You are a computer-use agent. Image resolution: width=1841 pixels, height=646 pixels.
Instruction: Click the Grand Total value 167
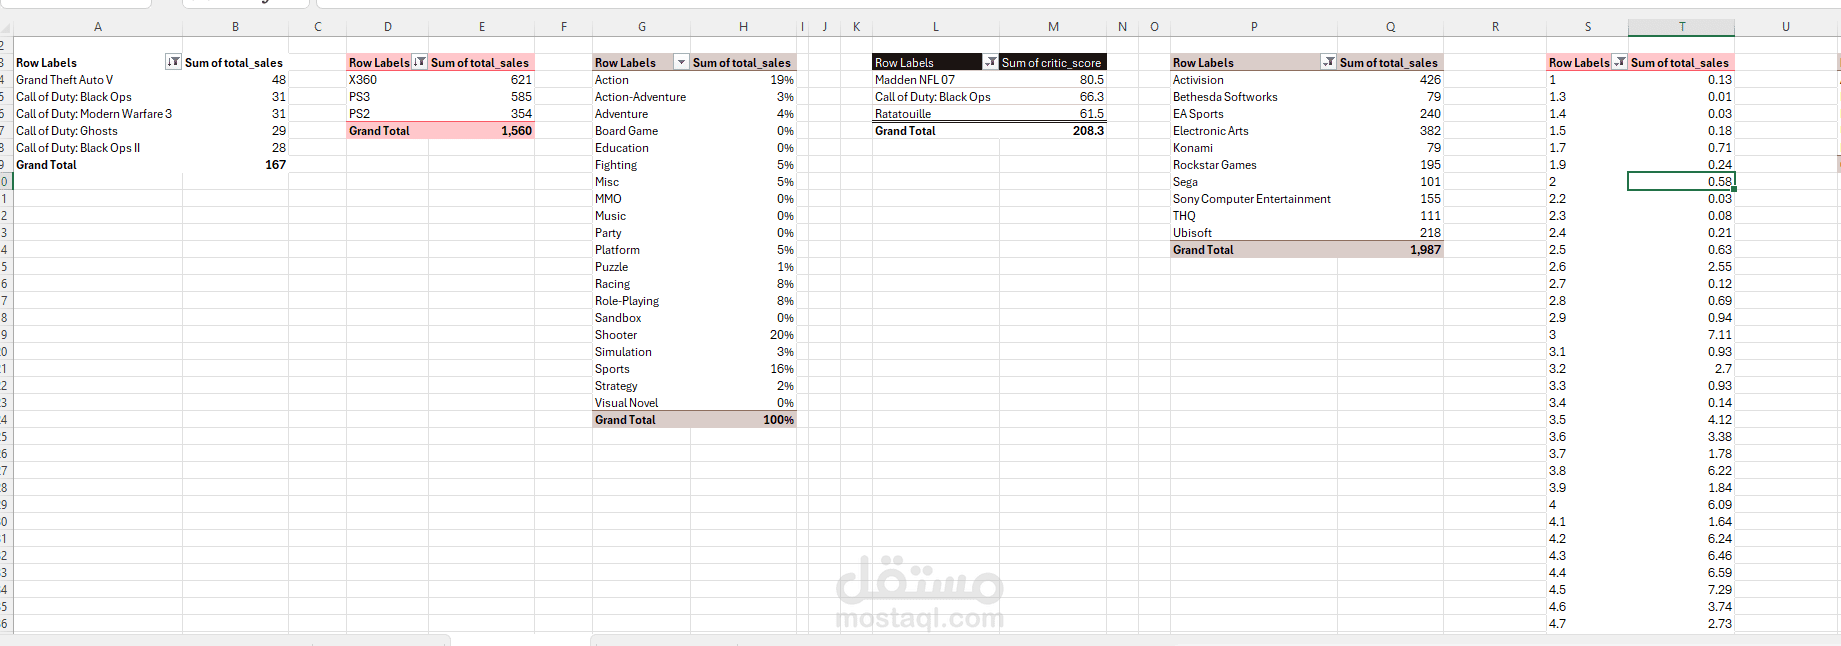(236, 165)
